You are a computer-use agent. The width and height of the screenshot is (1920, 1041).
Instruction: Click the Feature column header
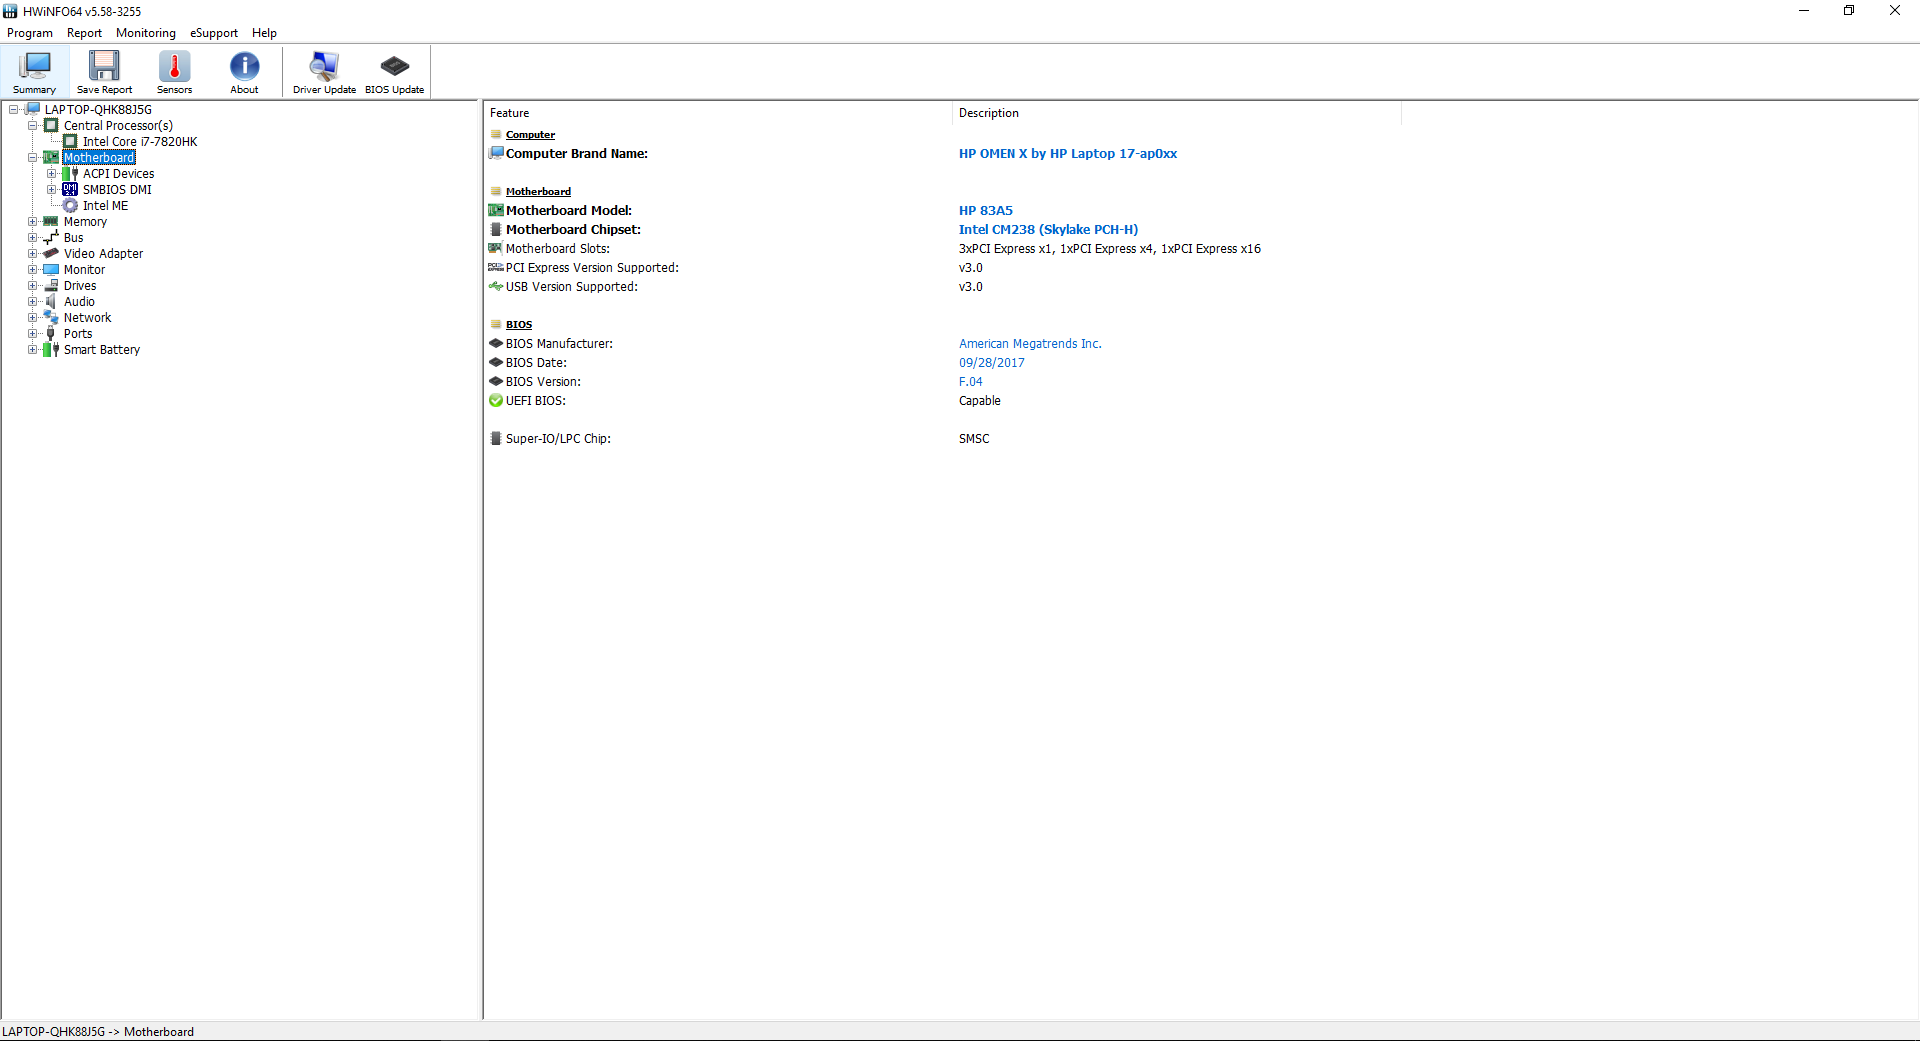[x=718, y=113]
